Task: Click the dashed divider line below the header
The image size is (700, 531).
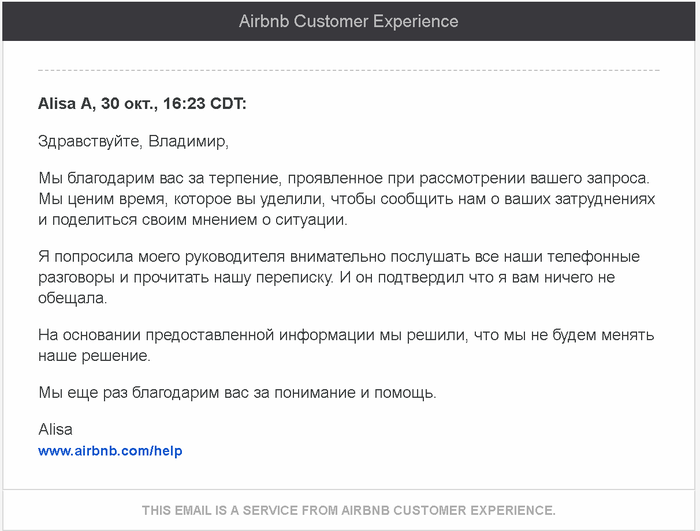Action: tap(349, 70)
